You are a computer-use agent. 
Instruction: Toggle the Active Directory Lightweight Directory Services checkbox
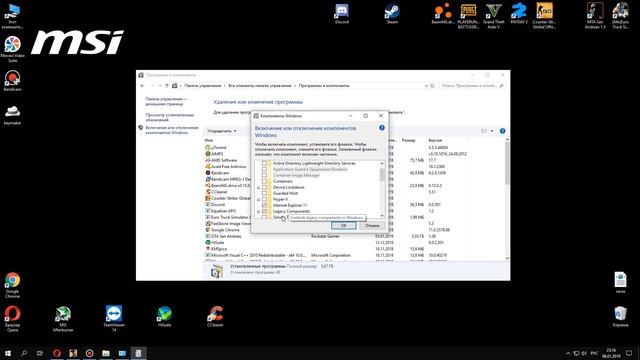(264, 163)
